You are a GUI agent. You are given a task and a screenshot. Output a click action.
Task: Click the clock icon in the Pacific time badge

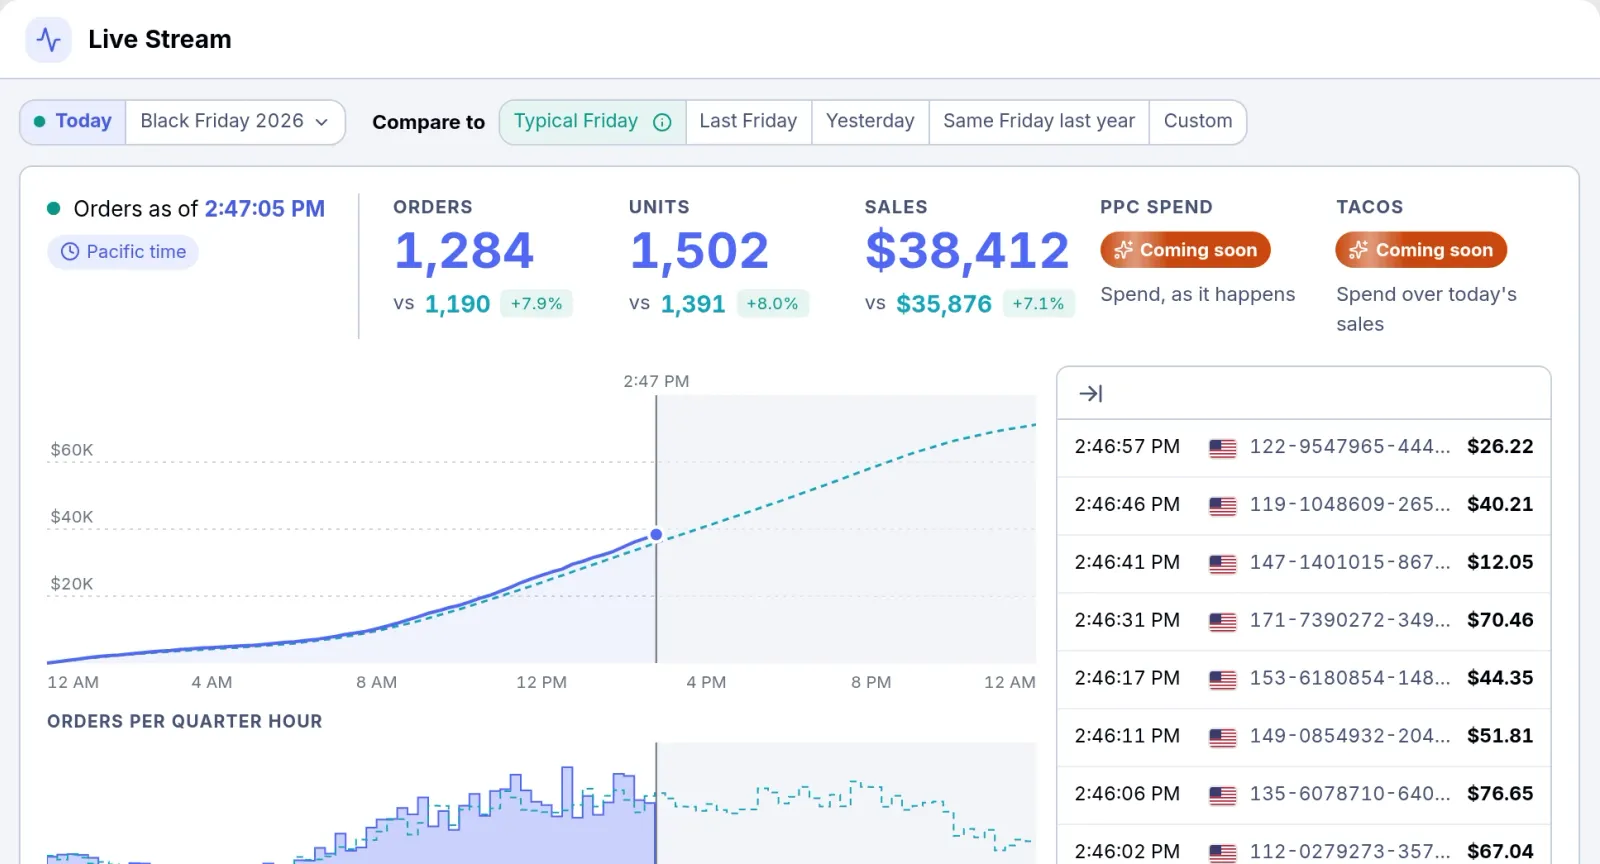point(70,252)
